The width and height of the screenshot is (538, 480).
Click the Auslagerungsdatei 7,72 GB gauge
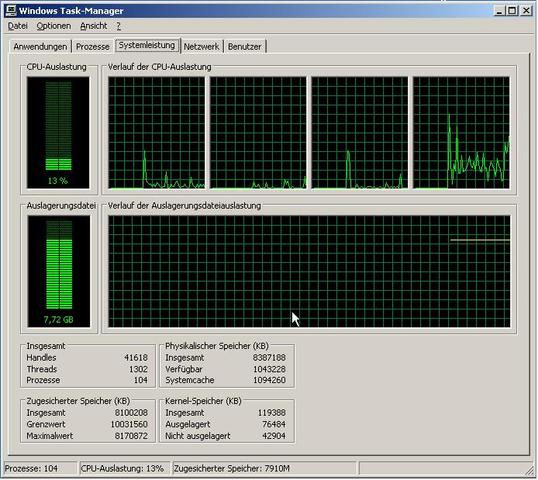(59, 271)
